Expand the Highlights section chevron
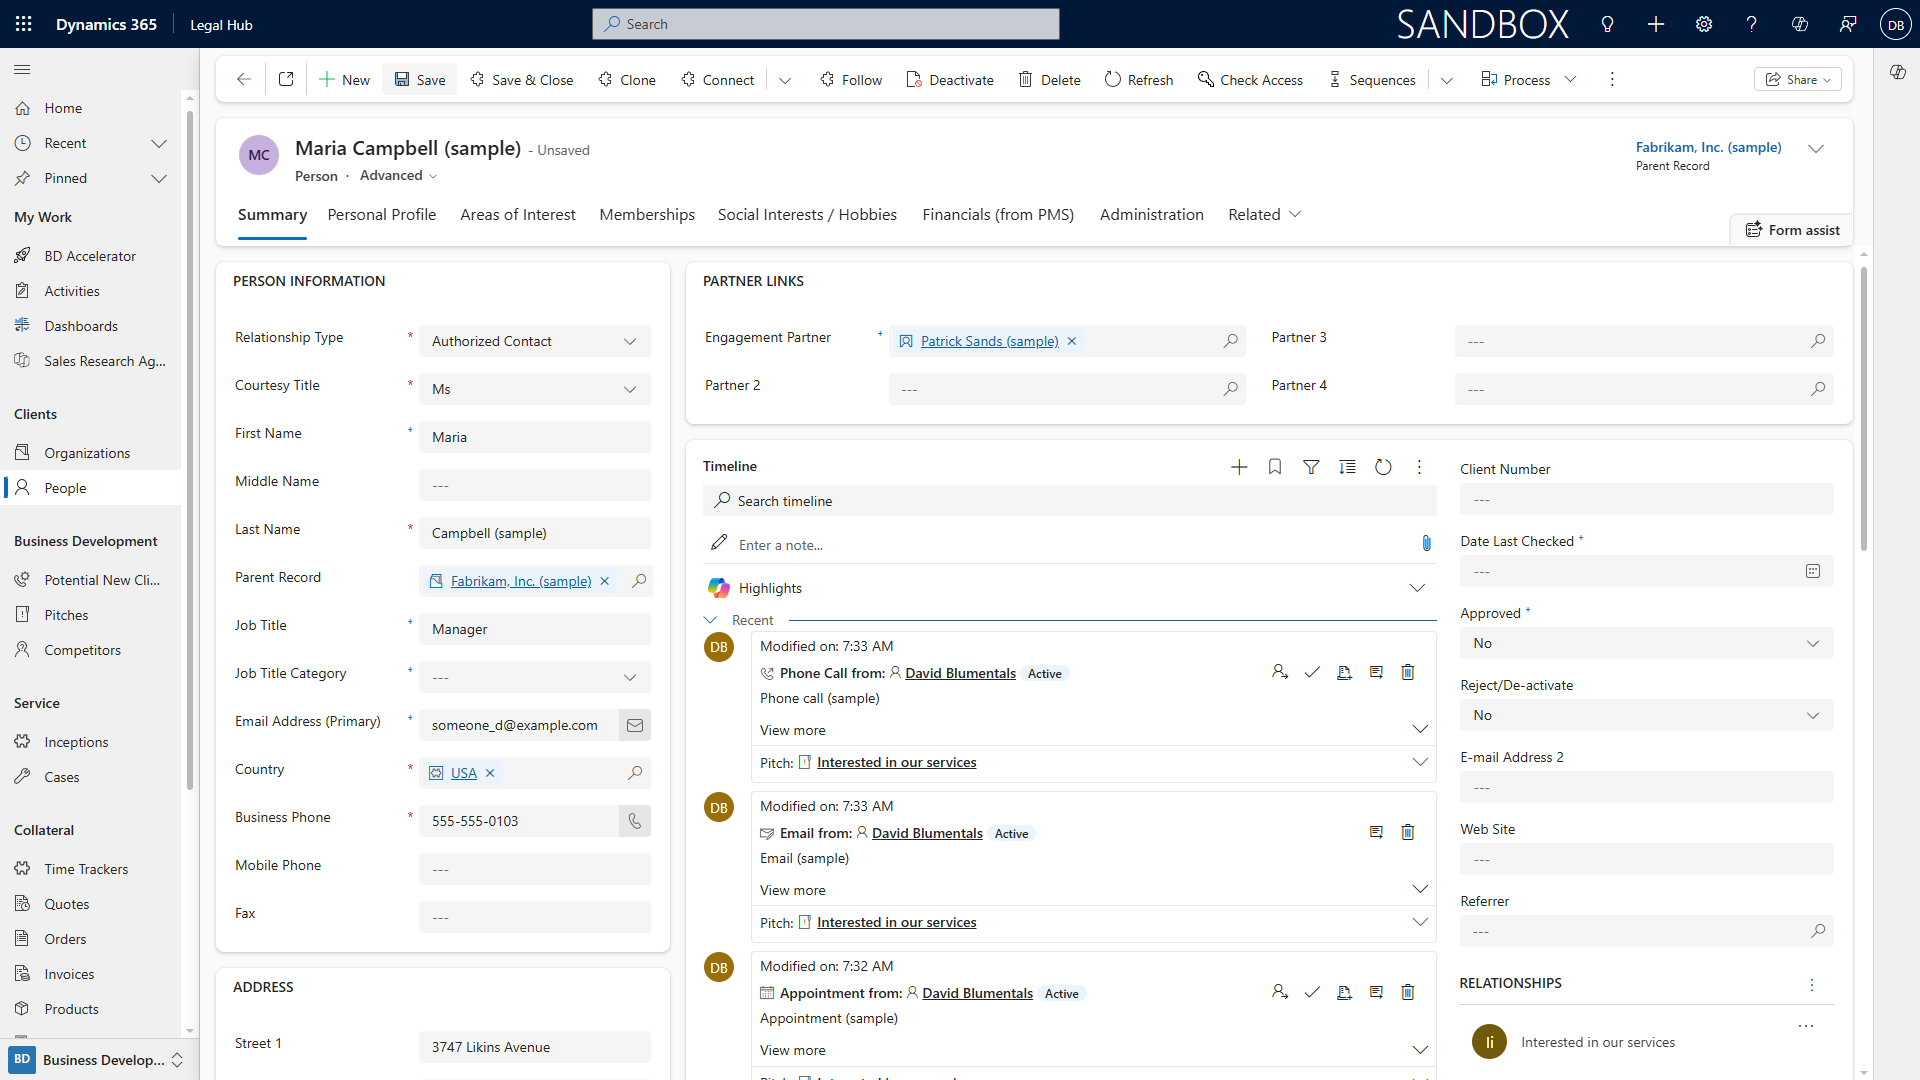The image size is (1920, 1080). tap(1417, 588)
